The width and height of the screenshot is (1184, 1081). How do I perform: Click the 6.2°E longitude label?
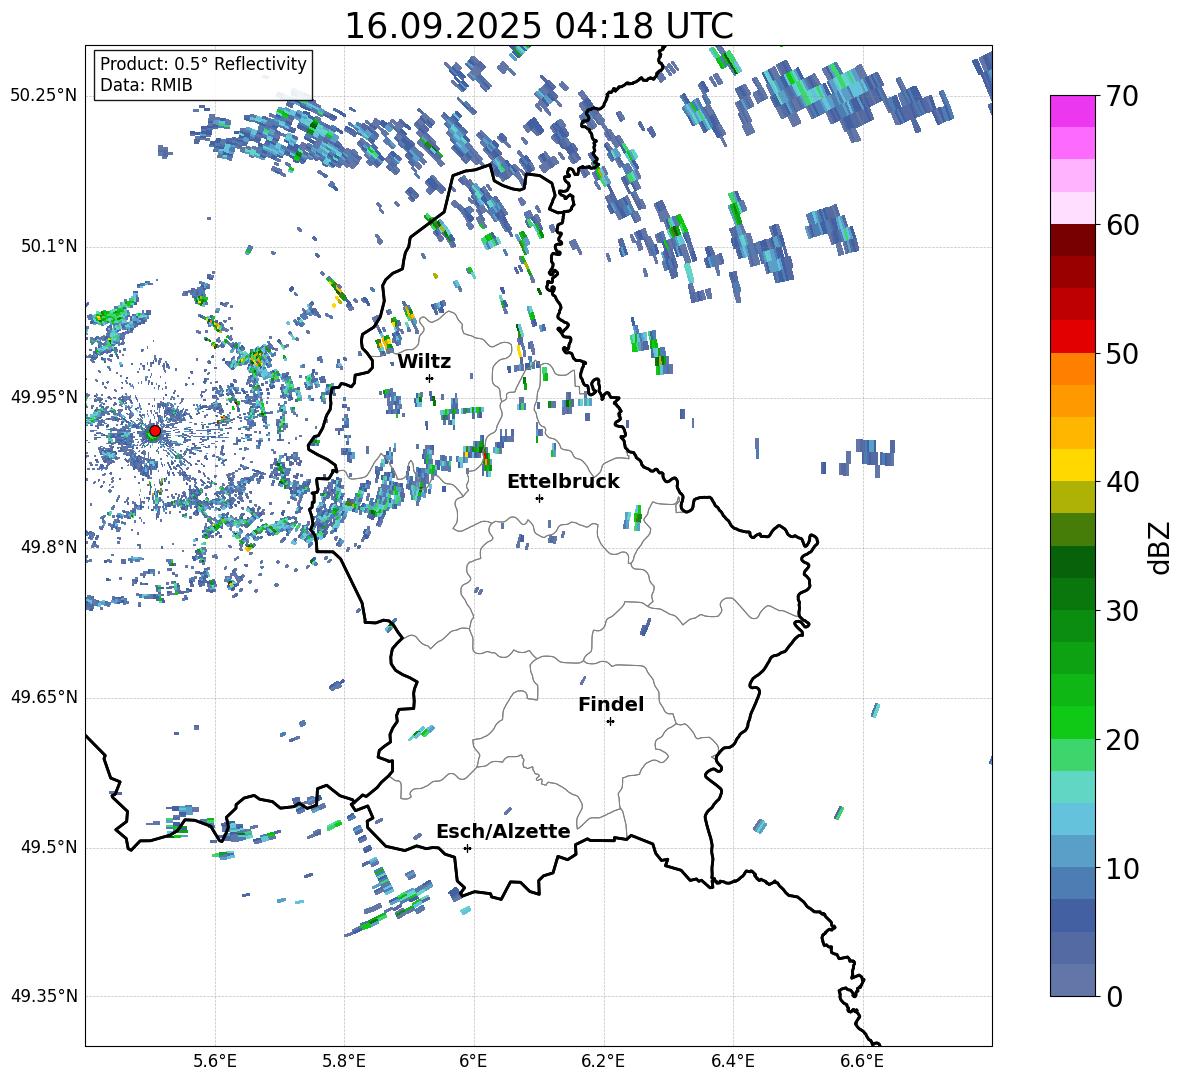[x=603, y=1061]
